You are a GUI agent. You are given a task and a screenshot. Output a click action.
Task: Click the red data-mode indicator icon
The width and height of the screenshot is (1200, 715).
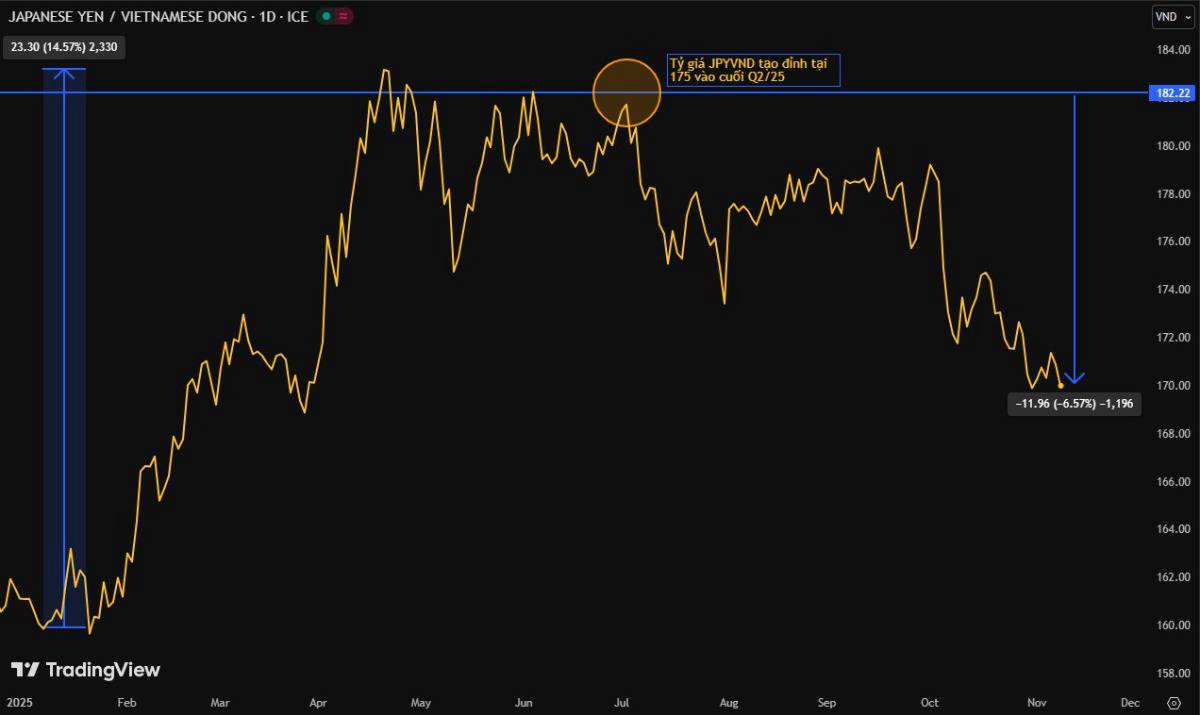pyautogui.click(x=344, y=16)
